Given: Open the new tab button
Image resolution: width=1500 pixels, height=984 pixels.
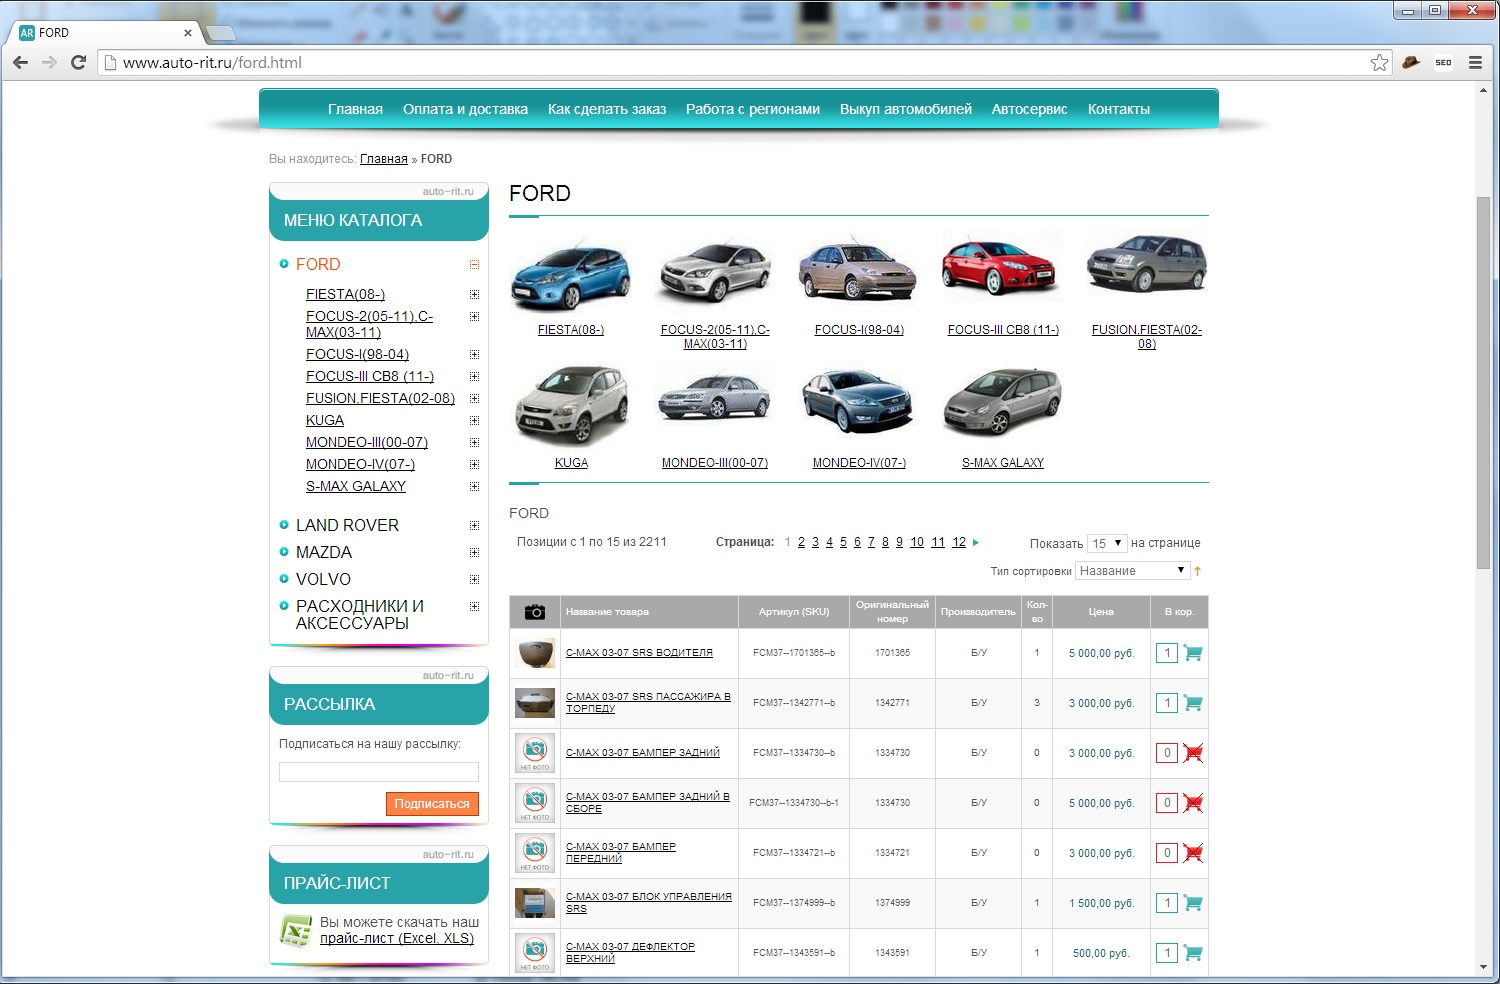Looking at the screenshot, I should point(221,34).
